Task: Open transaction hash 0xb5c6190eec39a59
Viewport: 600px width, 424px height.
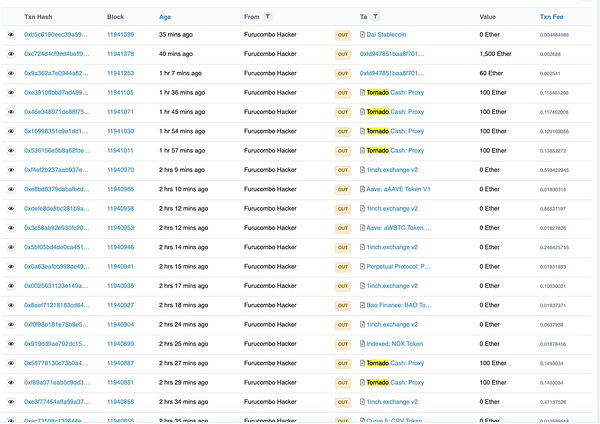Action: [x=56, y=34]
